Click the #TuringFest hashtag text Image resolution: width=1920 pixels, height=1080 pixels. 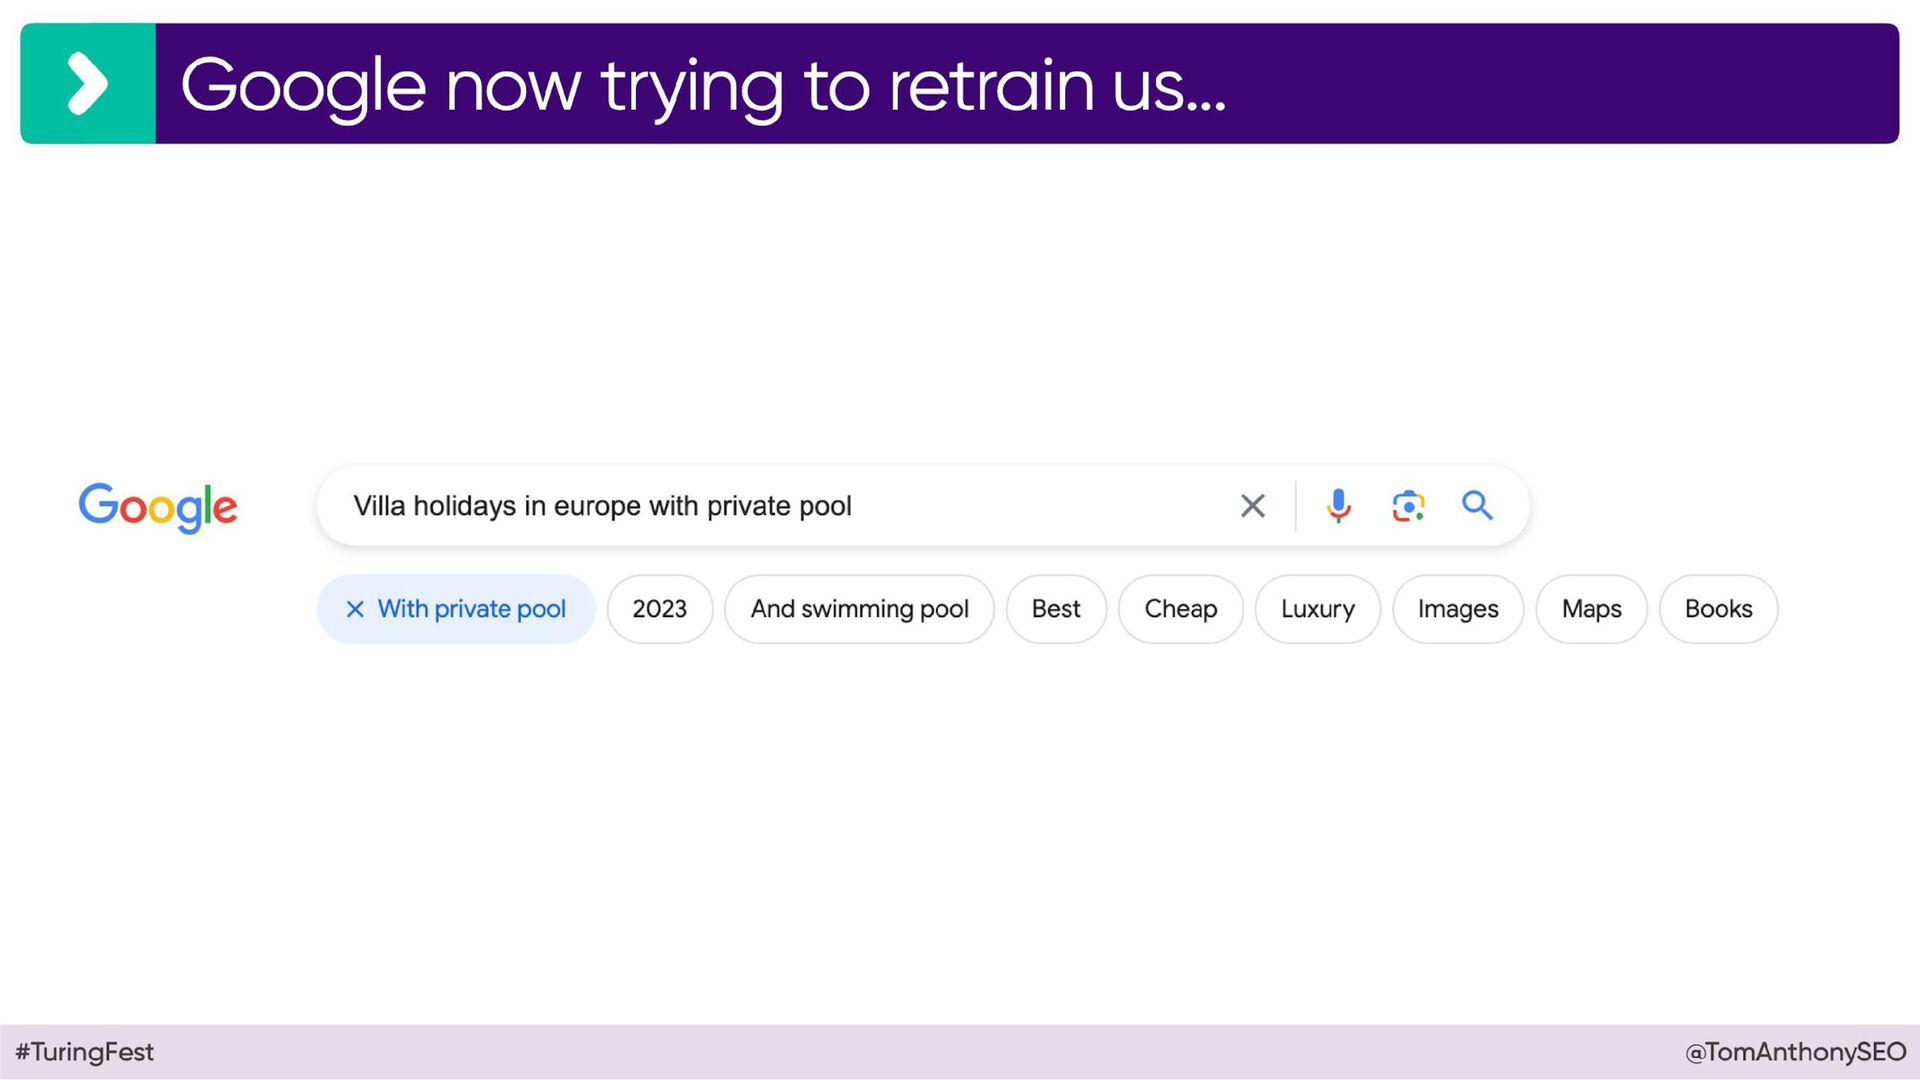pyautogui.click(x=85, y=1052)
